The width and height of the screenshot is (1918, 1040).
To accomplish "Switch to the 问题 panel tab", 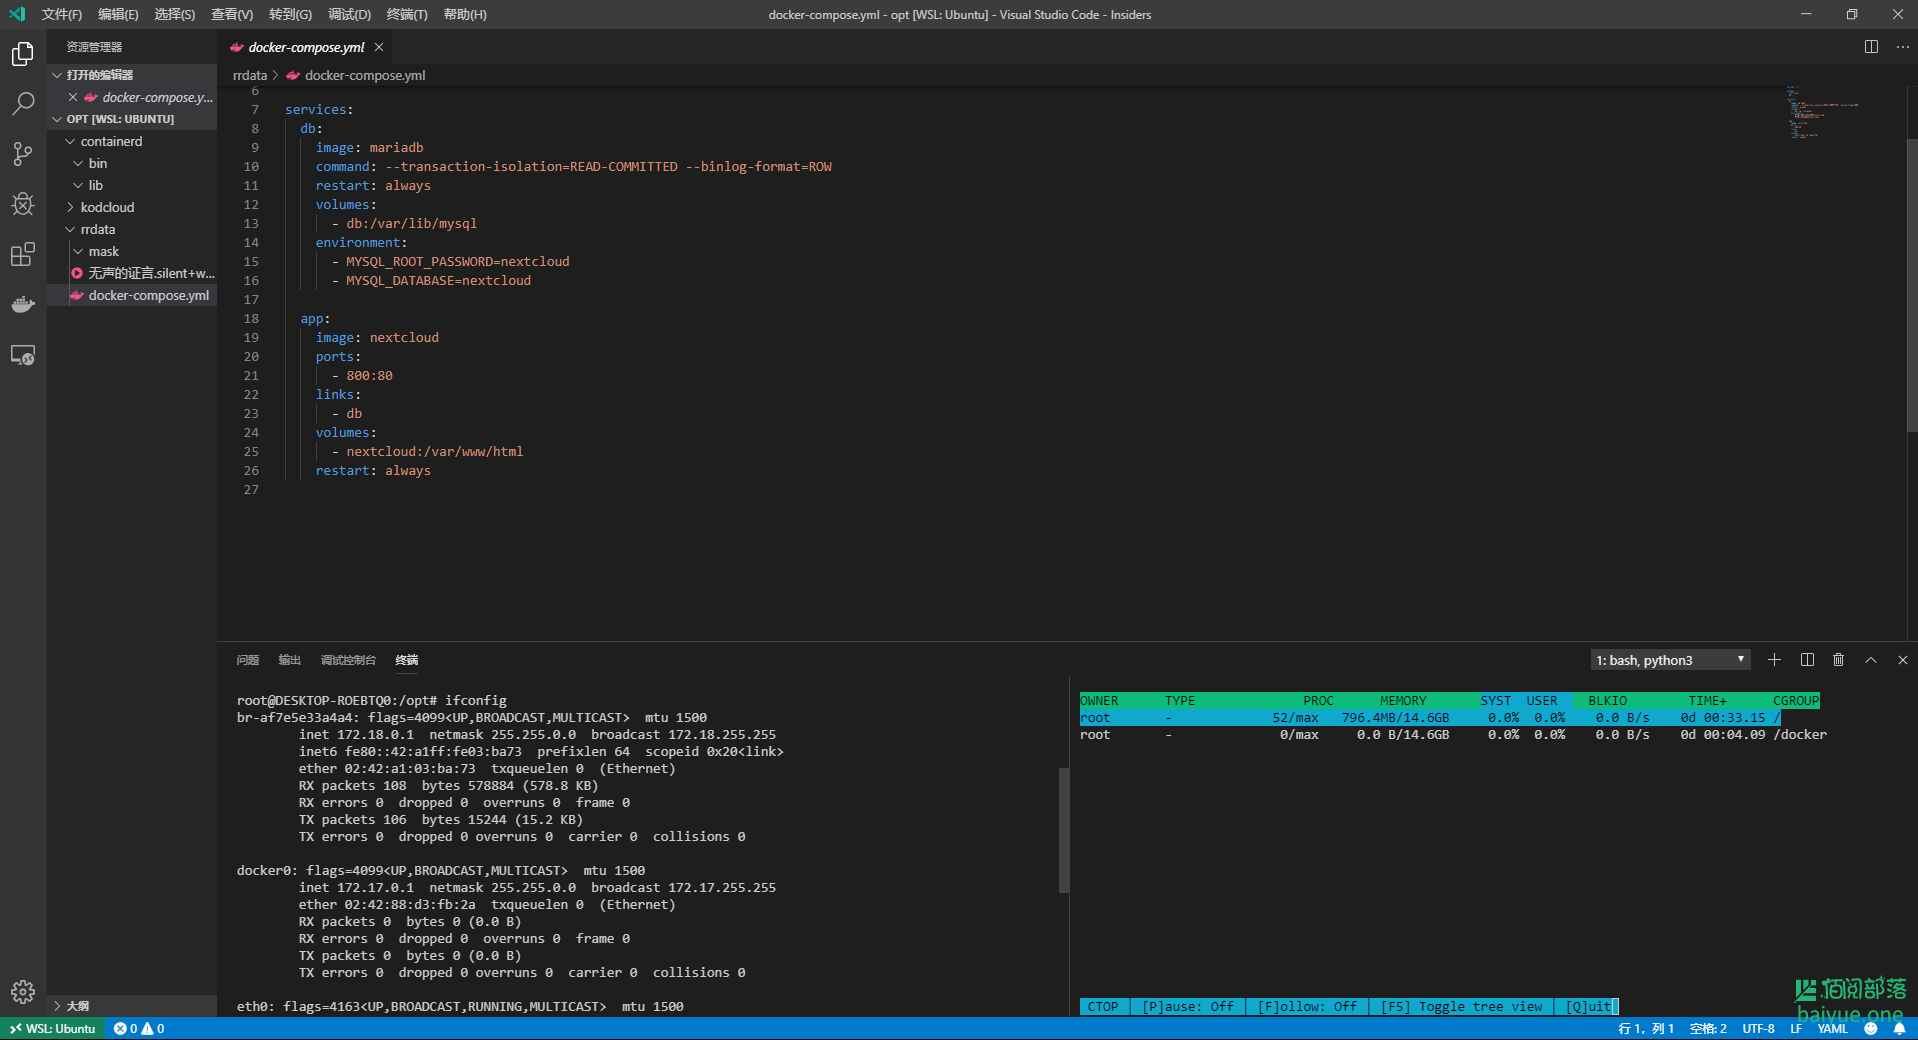I will coord(248,660).
